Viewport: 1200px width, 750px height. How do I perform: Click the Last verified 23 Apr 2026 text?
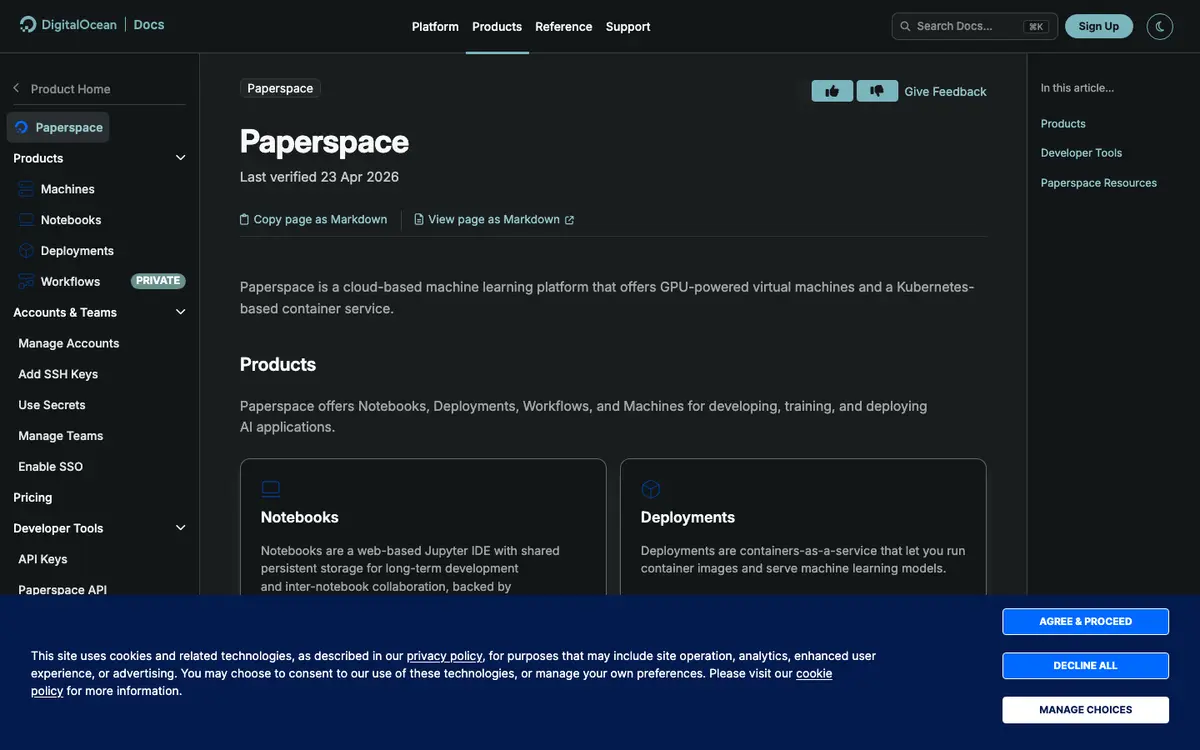point(319,177)
